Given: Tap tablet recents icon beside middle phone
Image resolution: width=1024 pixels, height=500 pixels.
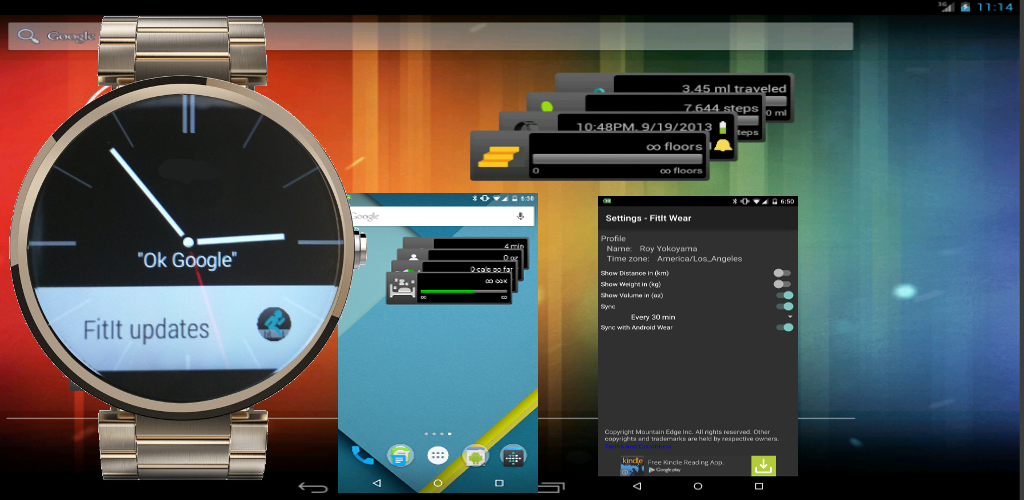Looking at the screenshot, I should coord(552,487).
